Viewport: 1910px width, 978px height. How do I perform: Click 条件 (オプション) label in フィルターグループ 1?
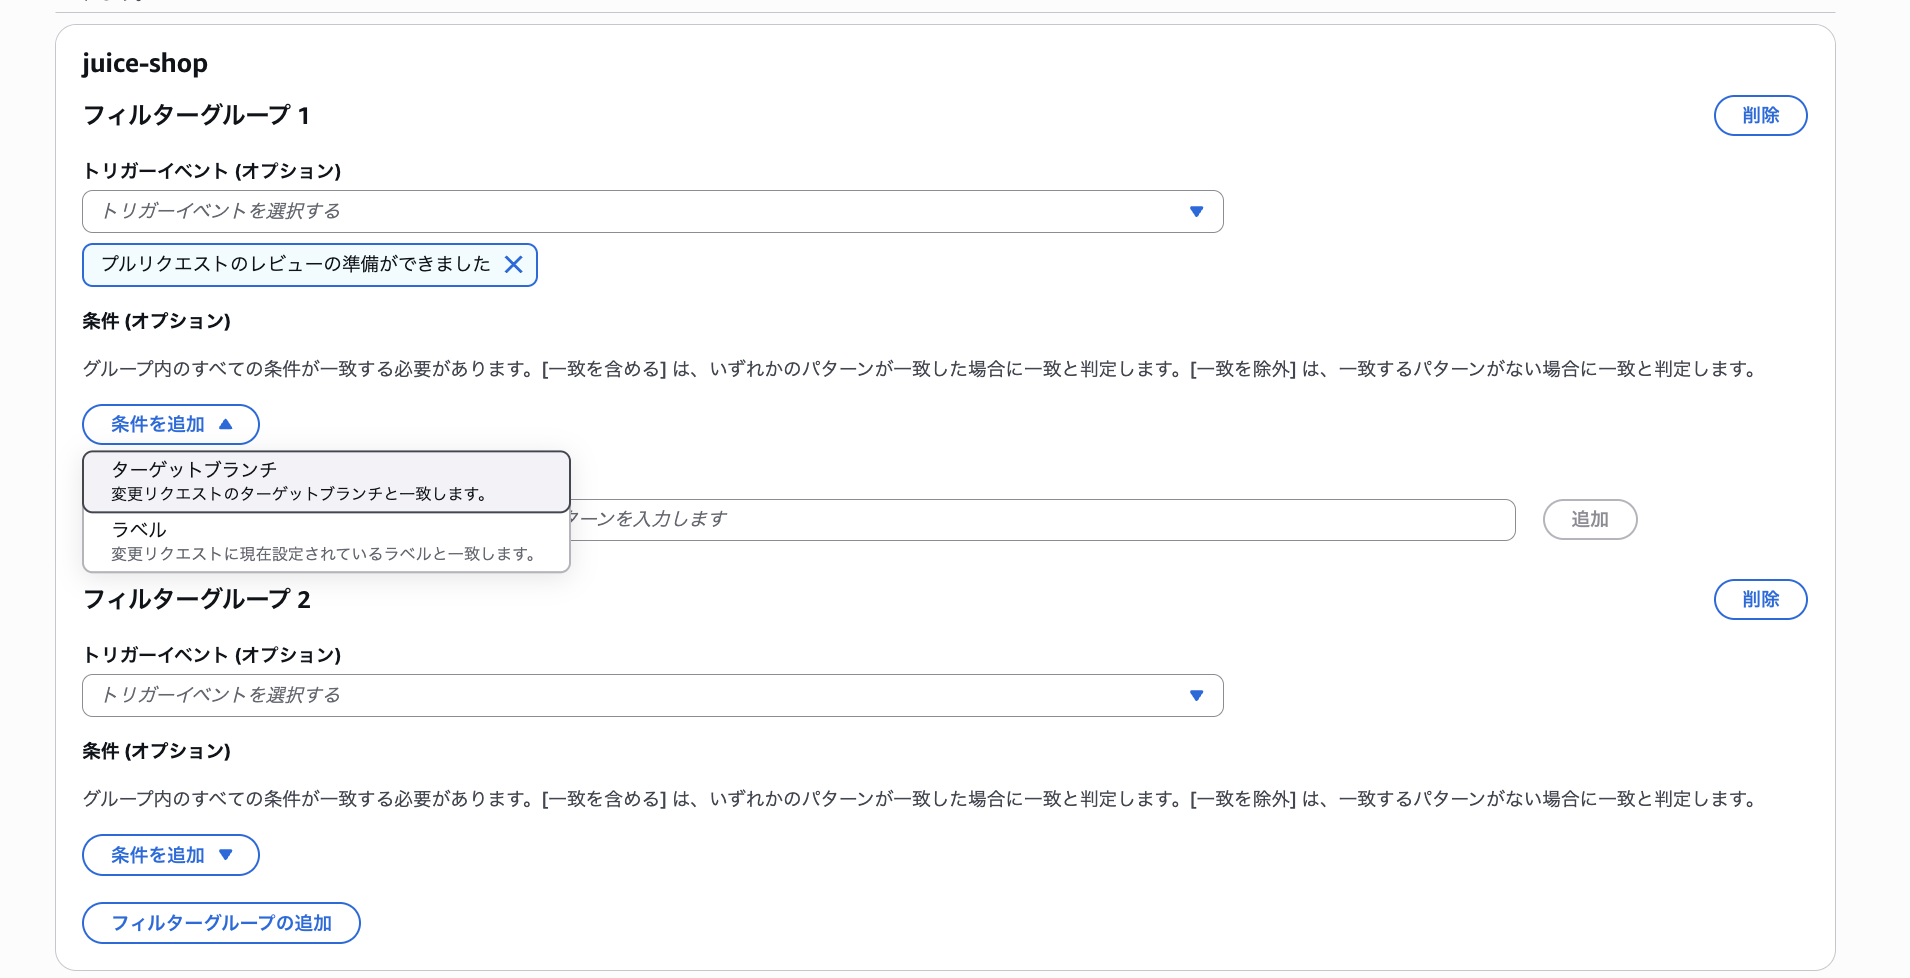click(156, 321)
